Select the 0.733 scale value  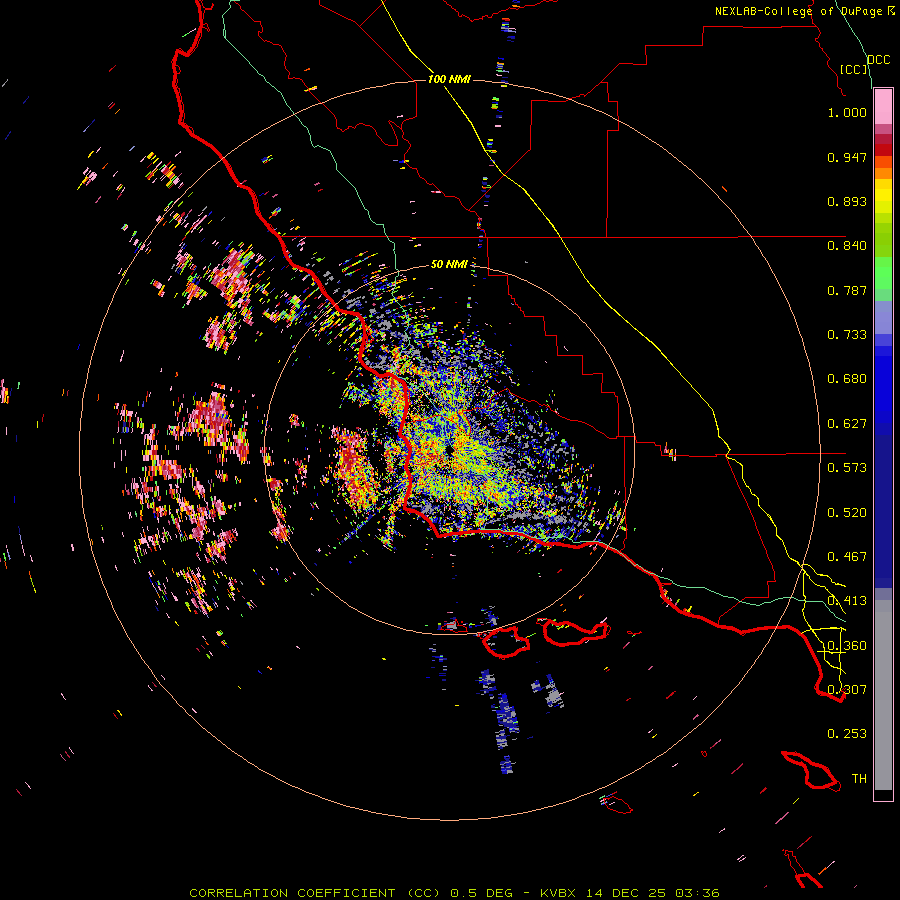pyautogui.click(x=847, y=335)
